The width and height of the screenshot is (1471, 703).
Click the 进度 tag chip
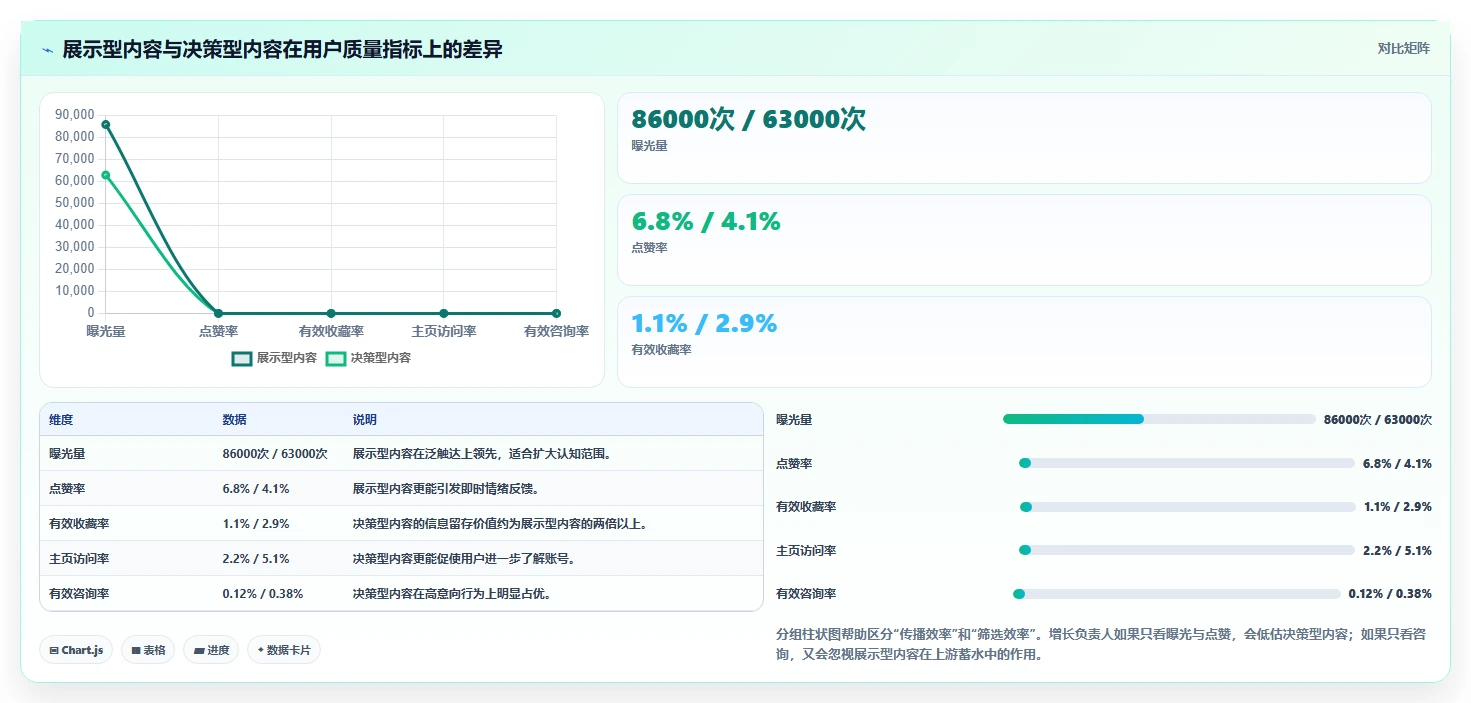point(211,650)
